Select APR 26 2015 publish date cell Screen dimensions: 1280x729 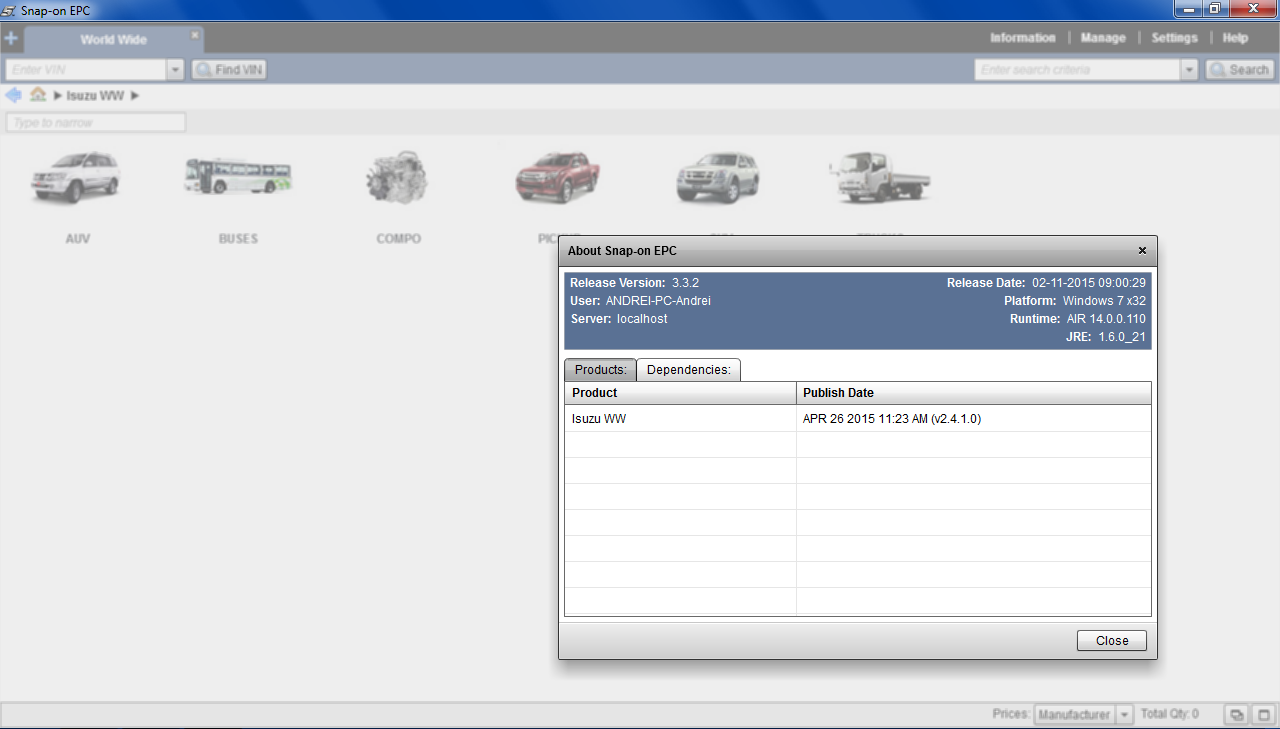pos(974,419)
